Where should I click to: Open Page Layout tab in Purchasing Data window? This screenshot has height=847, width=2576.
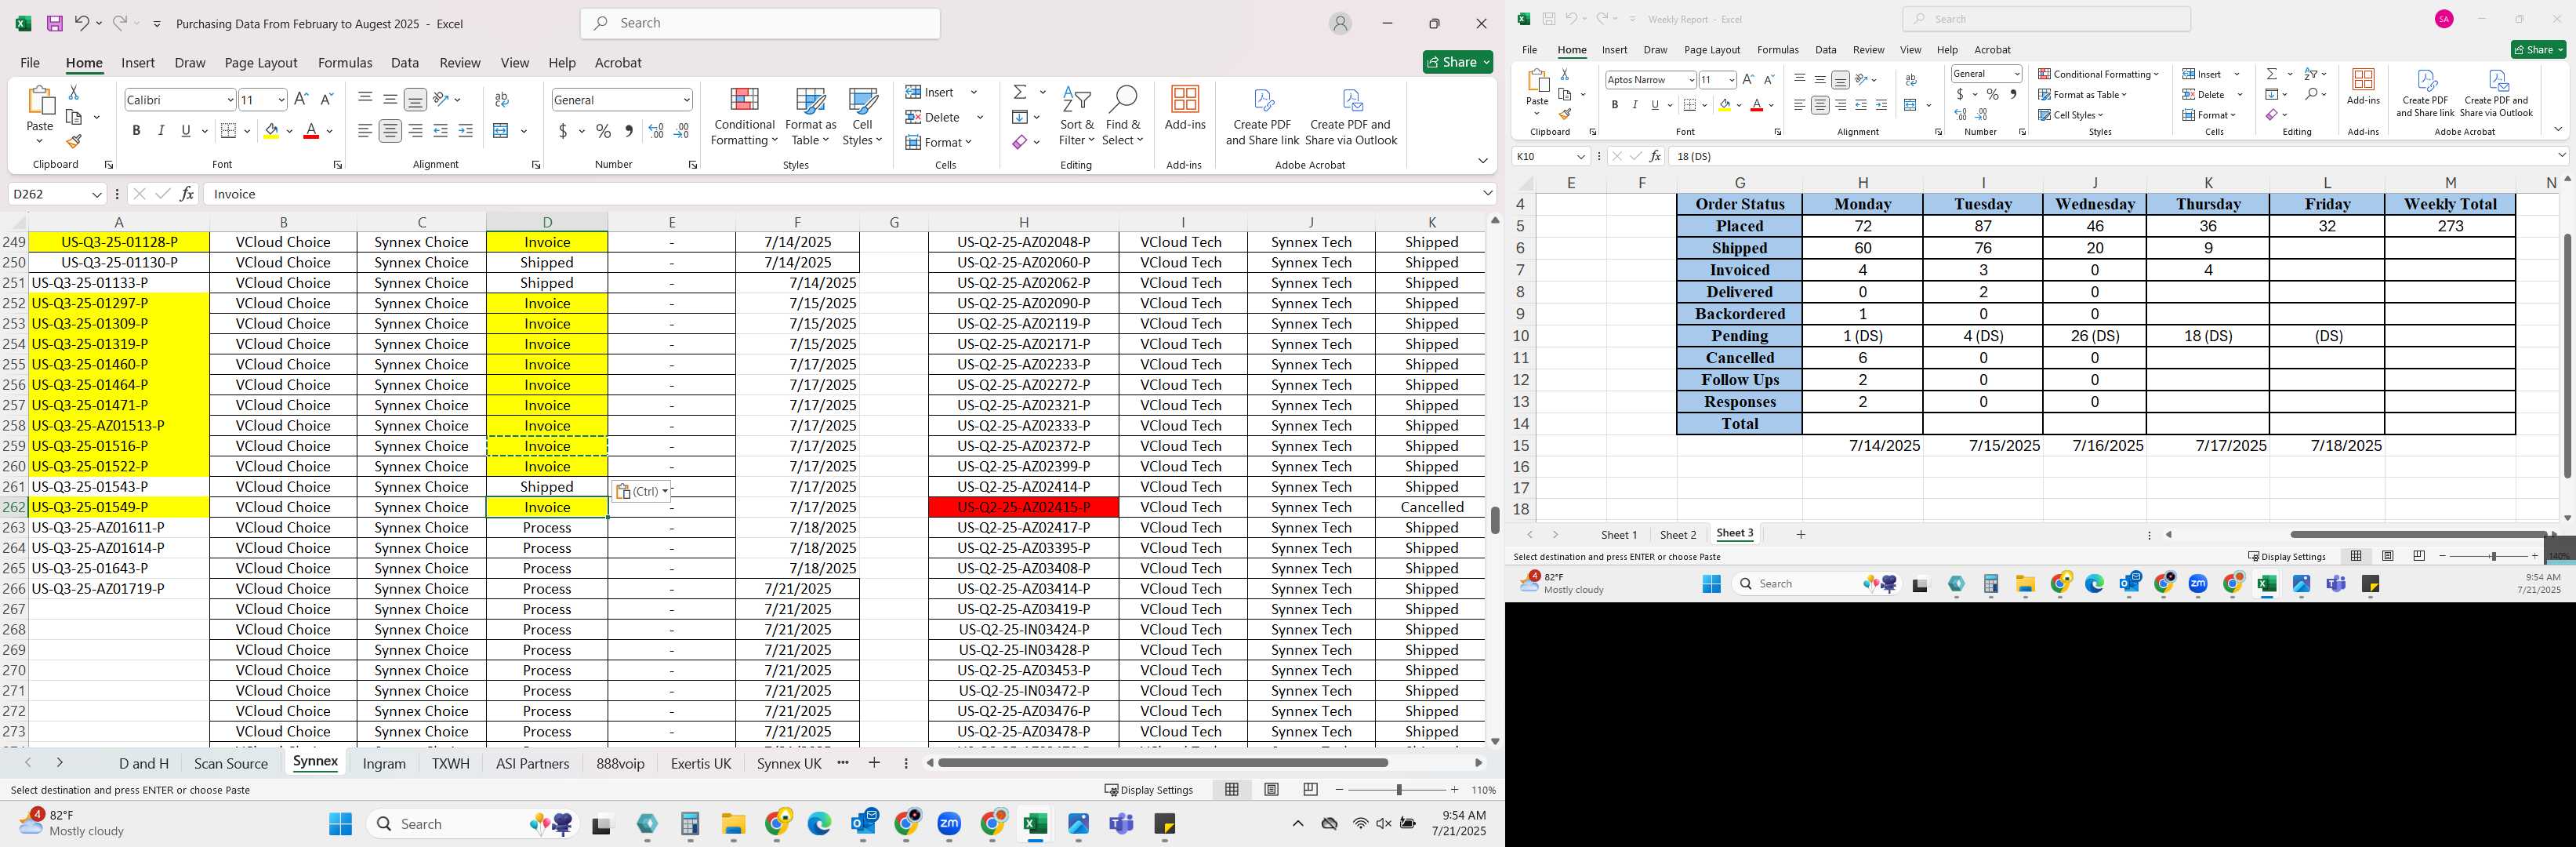(261, 63)
